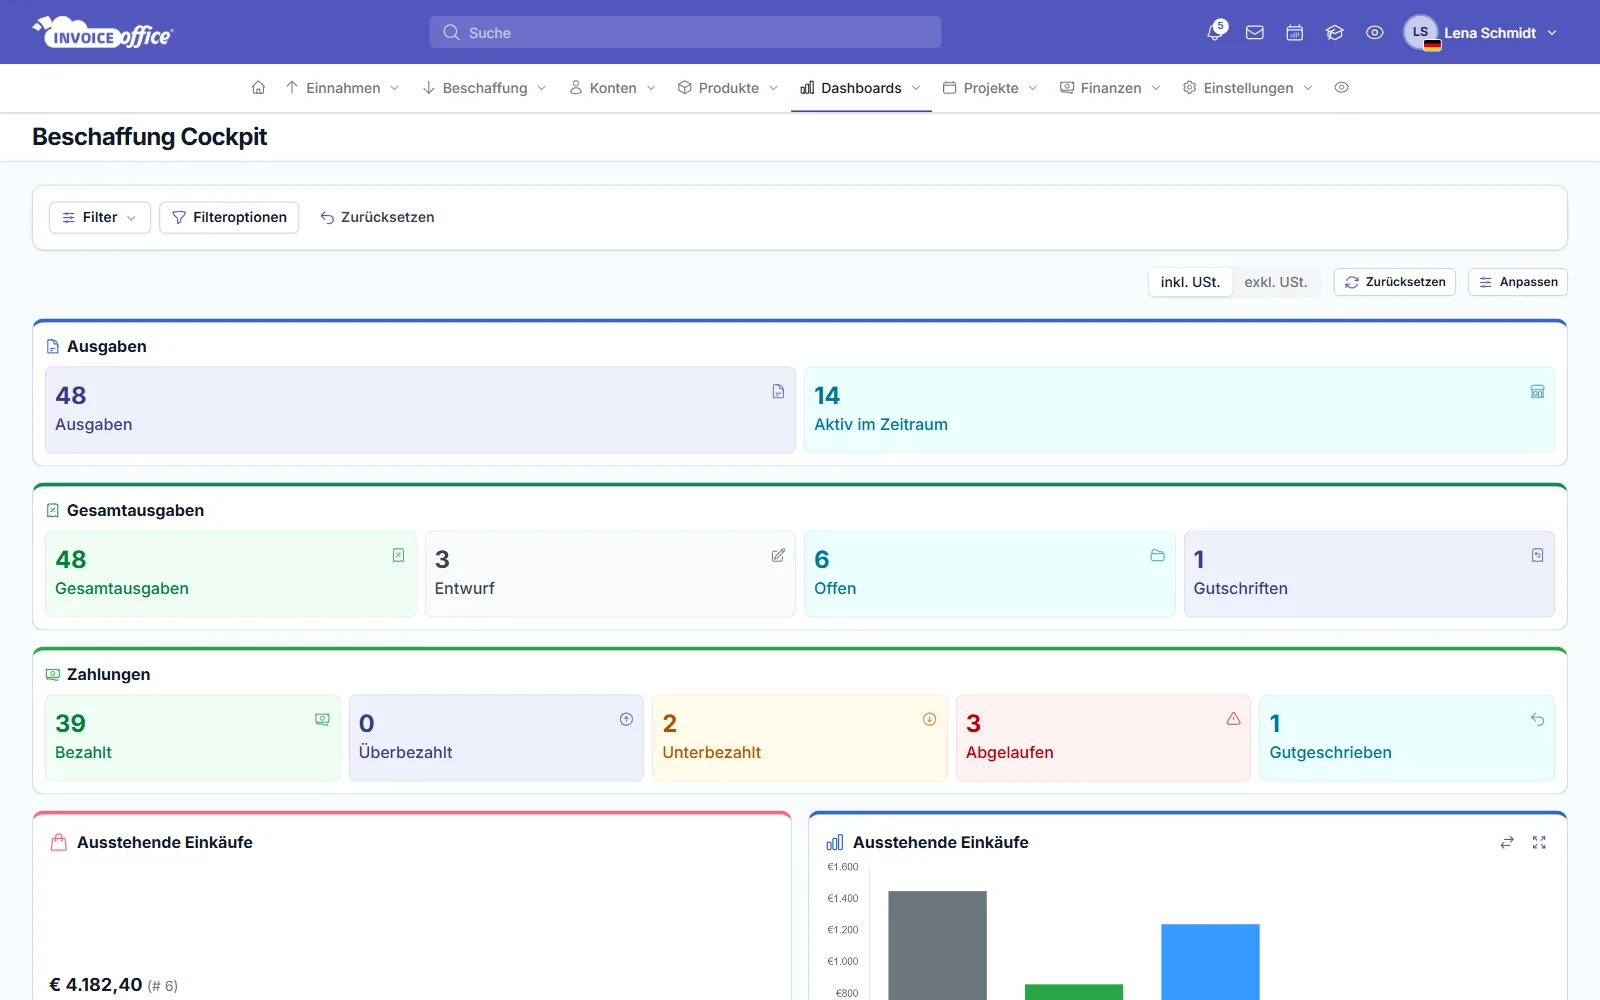The image size is (1600, 1000).
Task: Click the graduation cap learning icon
Action: pos(1335,33)
